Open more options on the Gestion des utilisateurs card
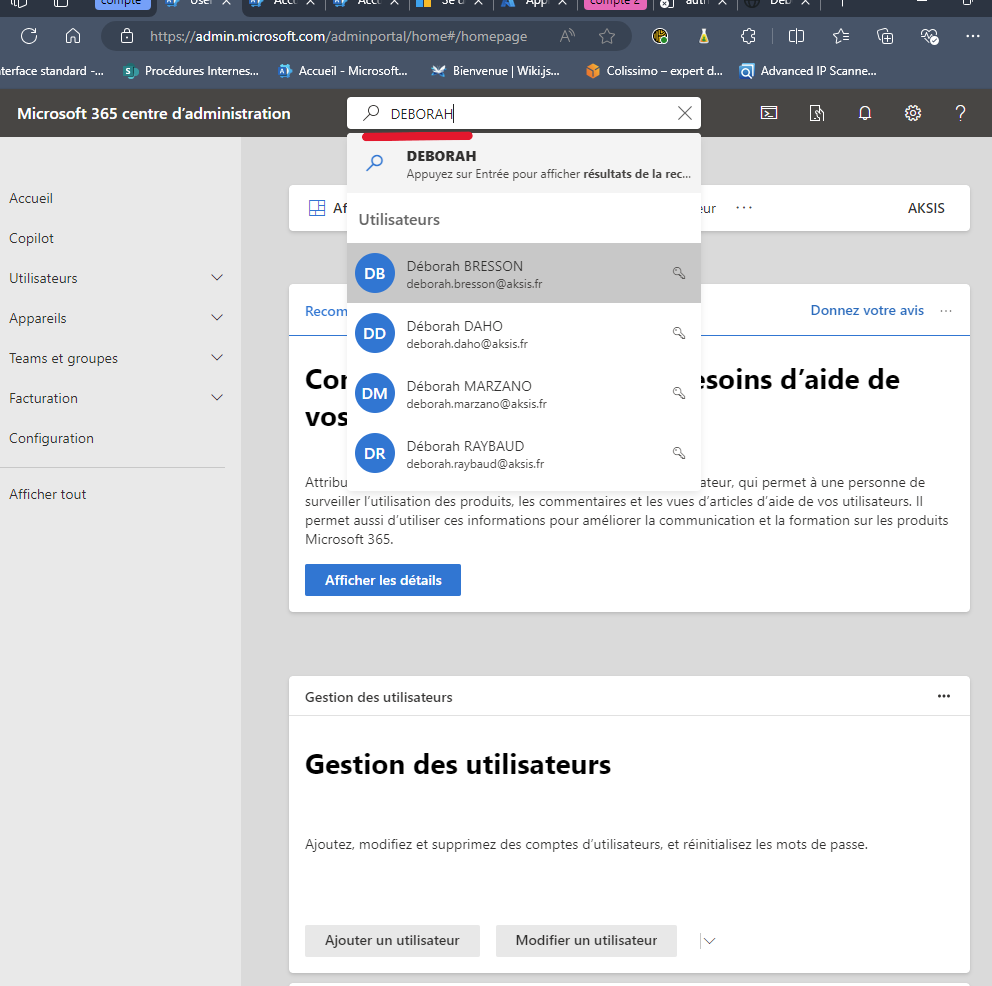 (x=944, y=696)
